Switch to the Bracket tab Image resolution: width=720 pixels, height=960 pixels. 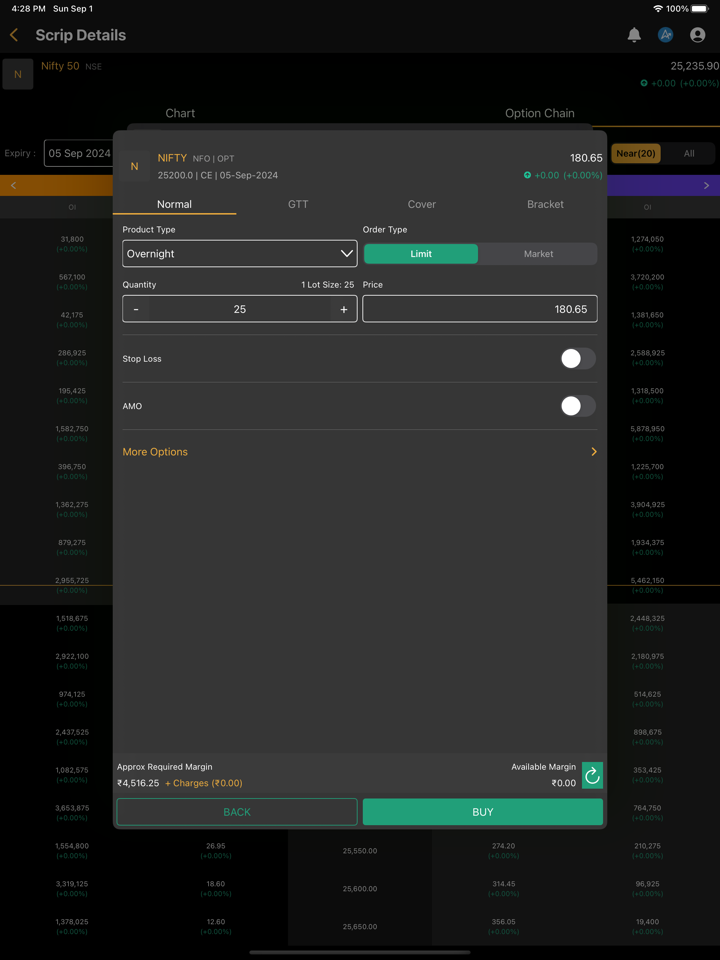[x=545, y=204]
